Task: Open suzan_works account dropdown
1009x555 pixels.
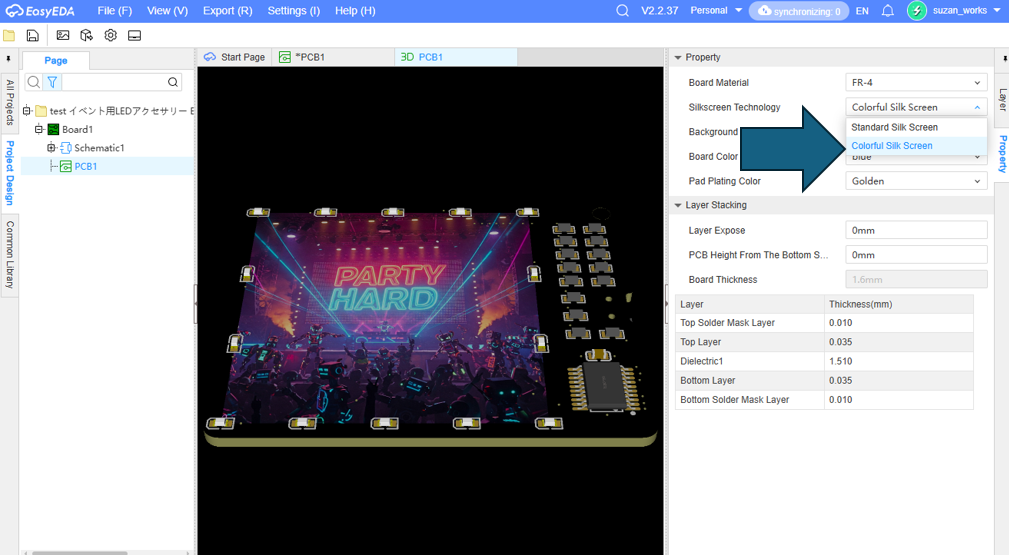Action: 967,10
